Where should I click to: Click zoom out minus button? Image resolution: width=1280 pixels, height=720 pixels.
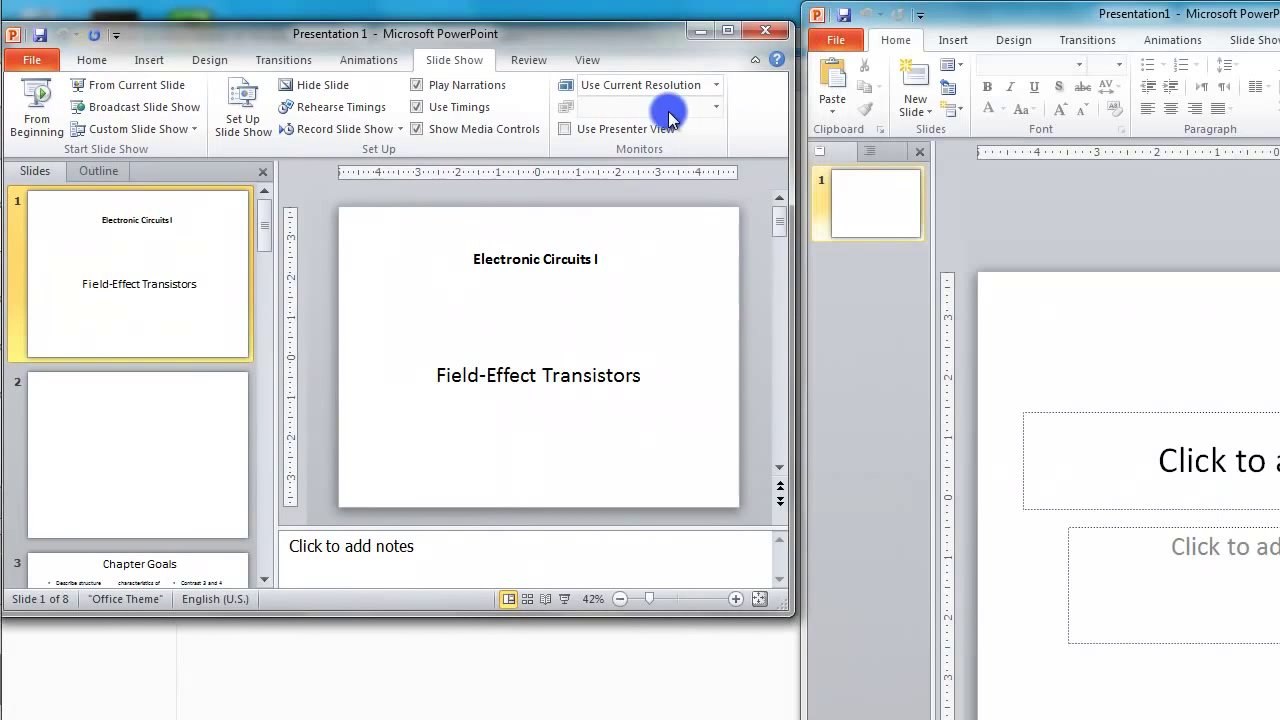click(620, 599)
